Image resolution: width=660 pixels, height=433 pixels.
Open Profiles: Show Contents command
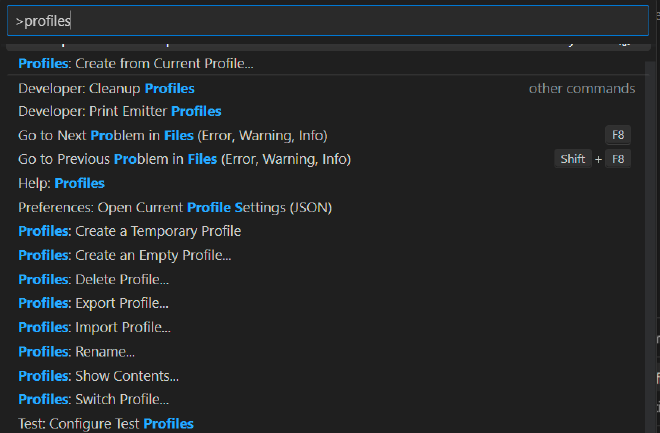tap(99, 376)
